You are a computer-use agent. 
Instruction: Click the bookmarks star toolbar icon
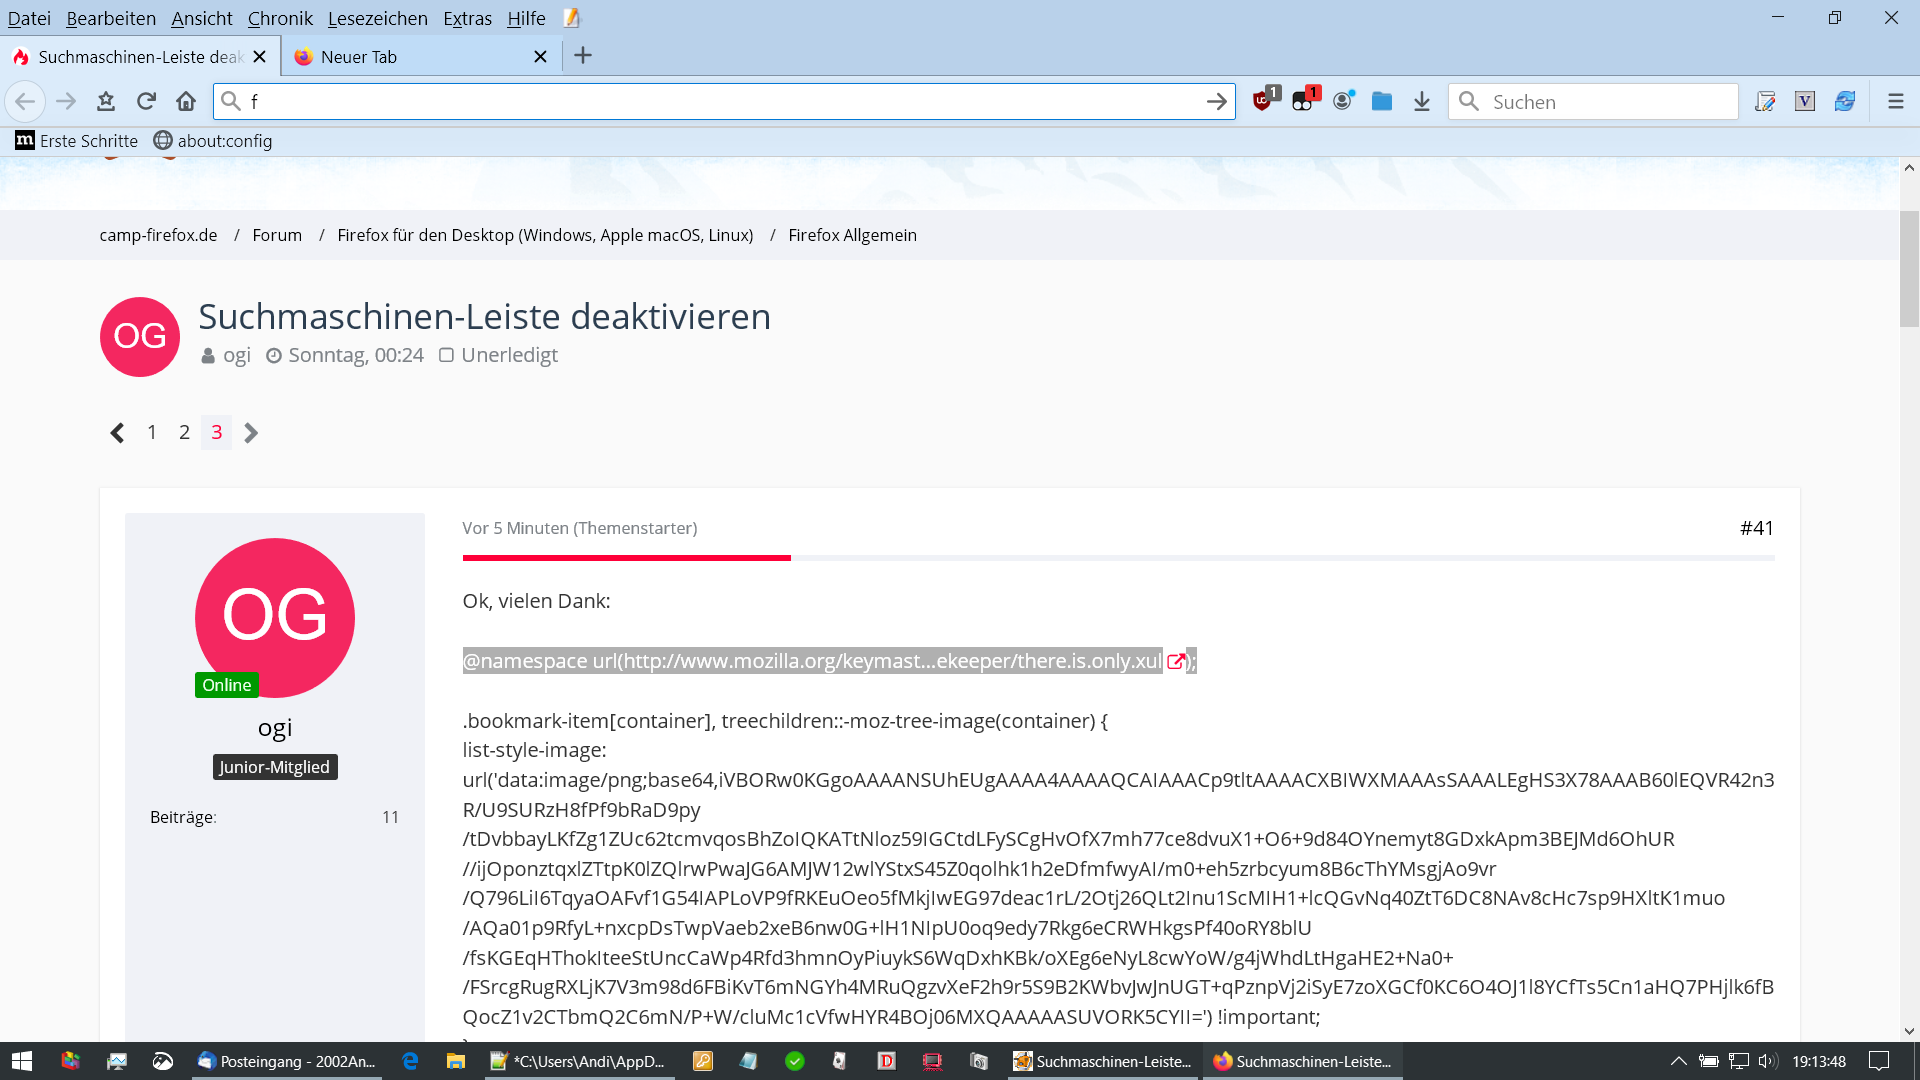coord(106,101)
